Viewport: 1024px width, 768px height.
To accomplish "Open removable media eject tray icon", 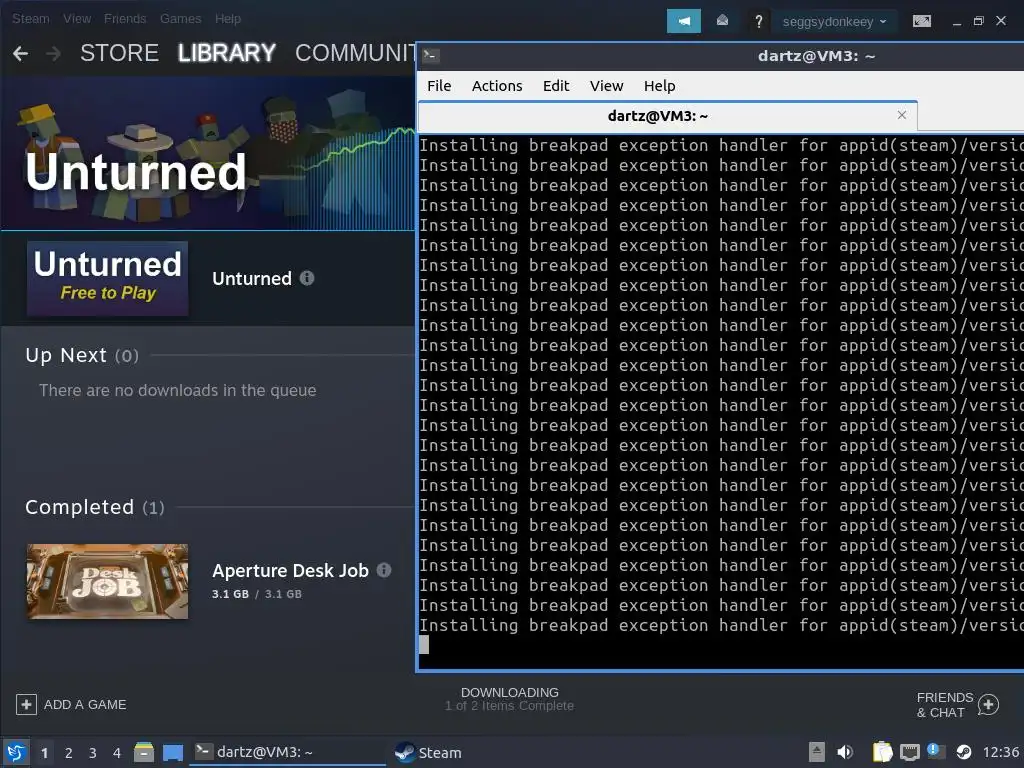I will pos(816,752).
